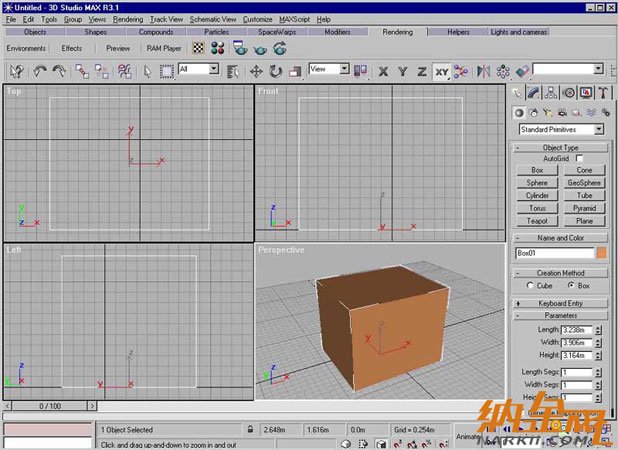Select the Rotate tool icon
This screenshot has height=450, width=618.
click(x=275, y=71)
